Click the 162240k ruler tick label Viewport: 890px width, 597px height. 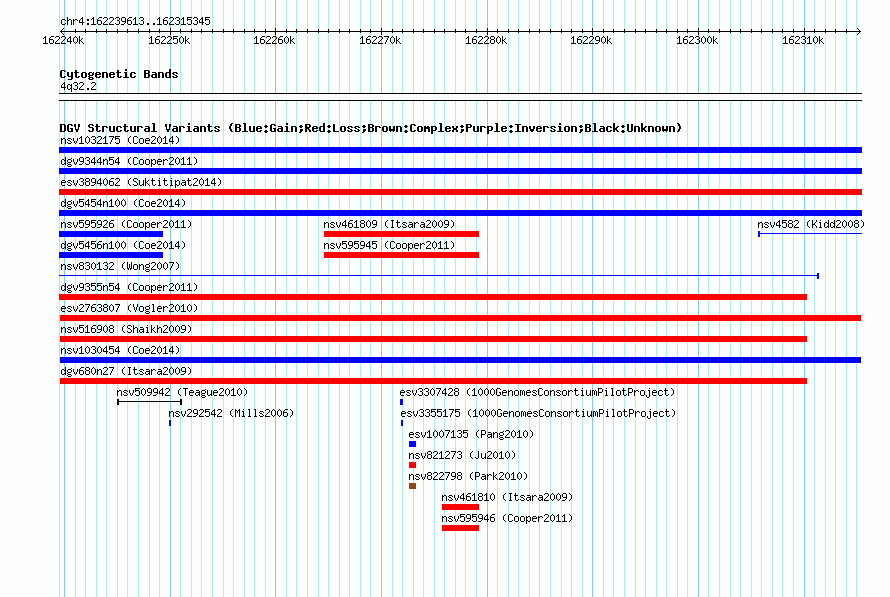pyautogui.click(x=63, y=40)
